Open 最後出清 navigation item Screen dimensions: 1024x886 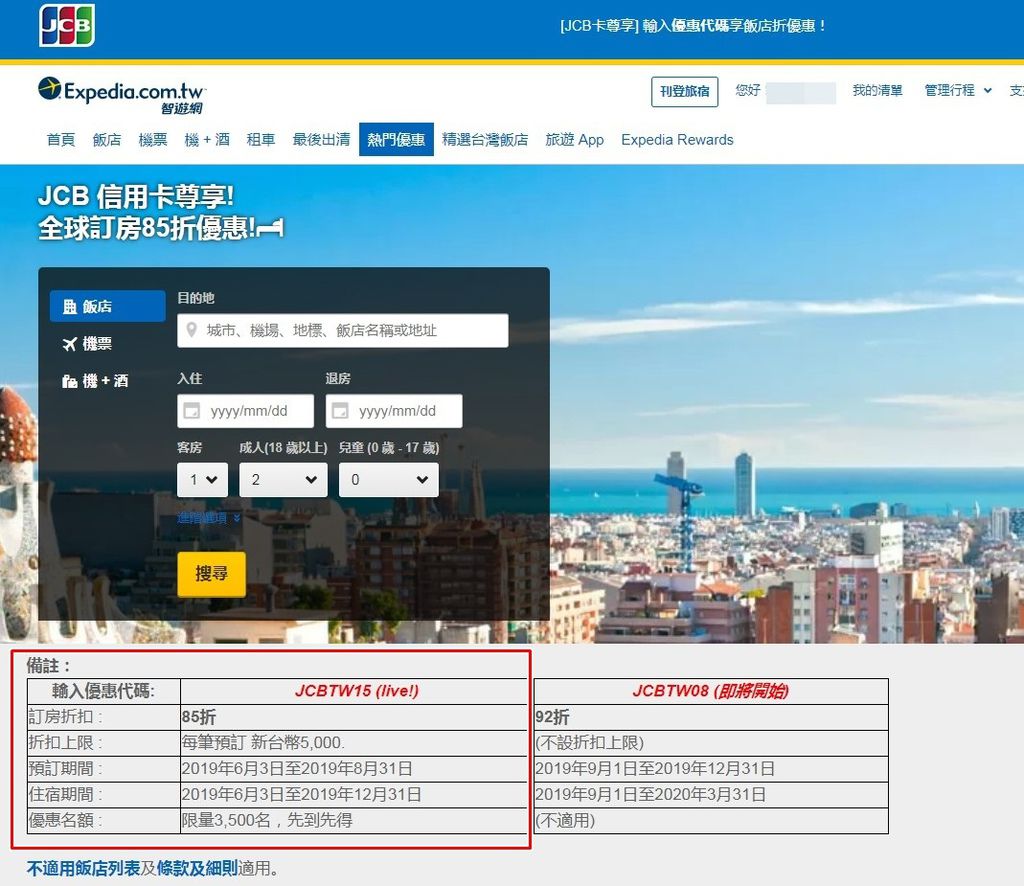(x=321, y=140)
